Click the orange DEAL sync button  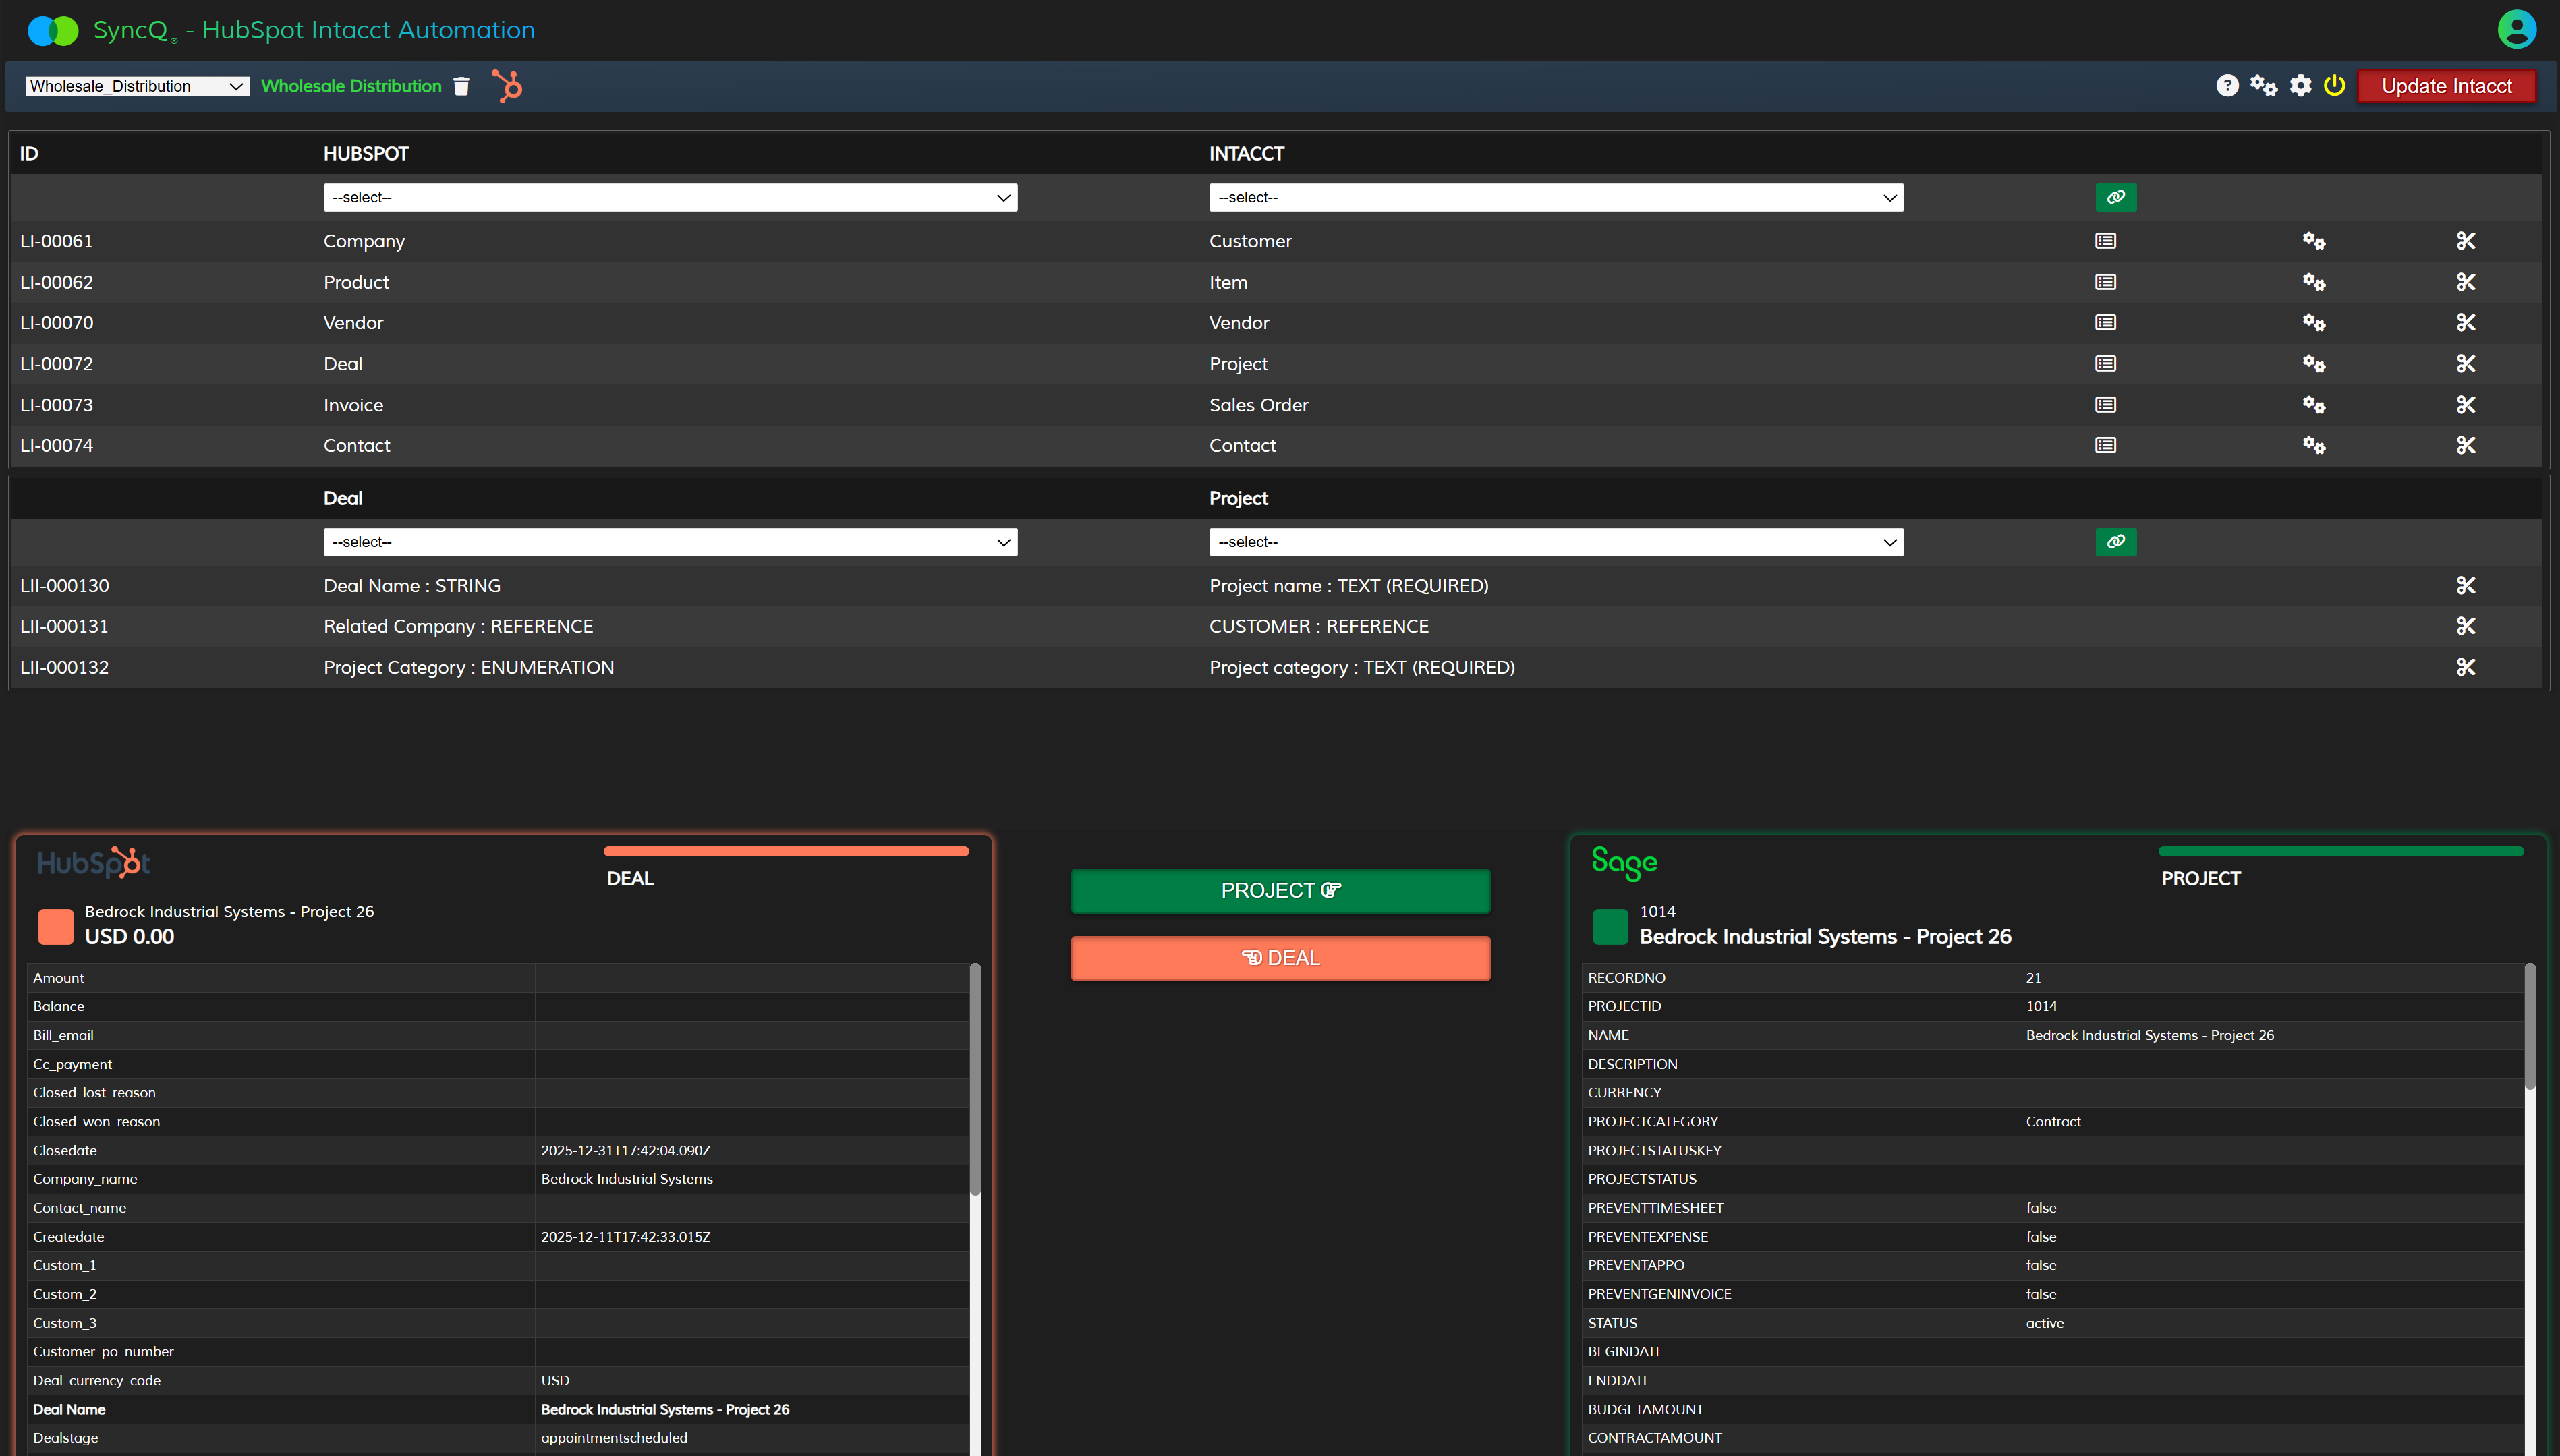click(x=1280, y=958)
